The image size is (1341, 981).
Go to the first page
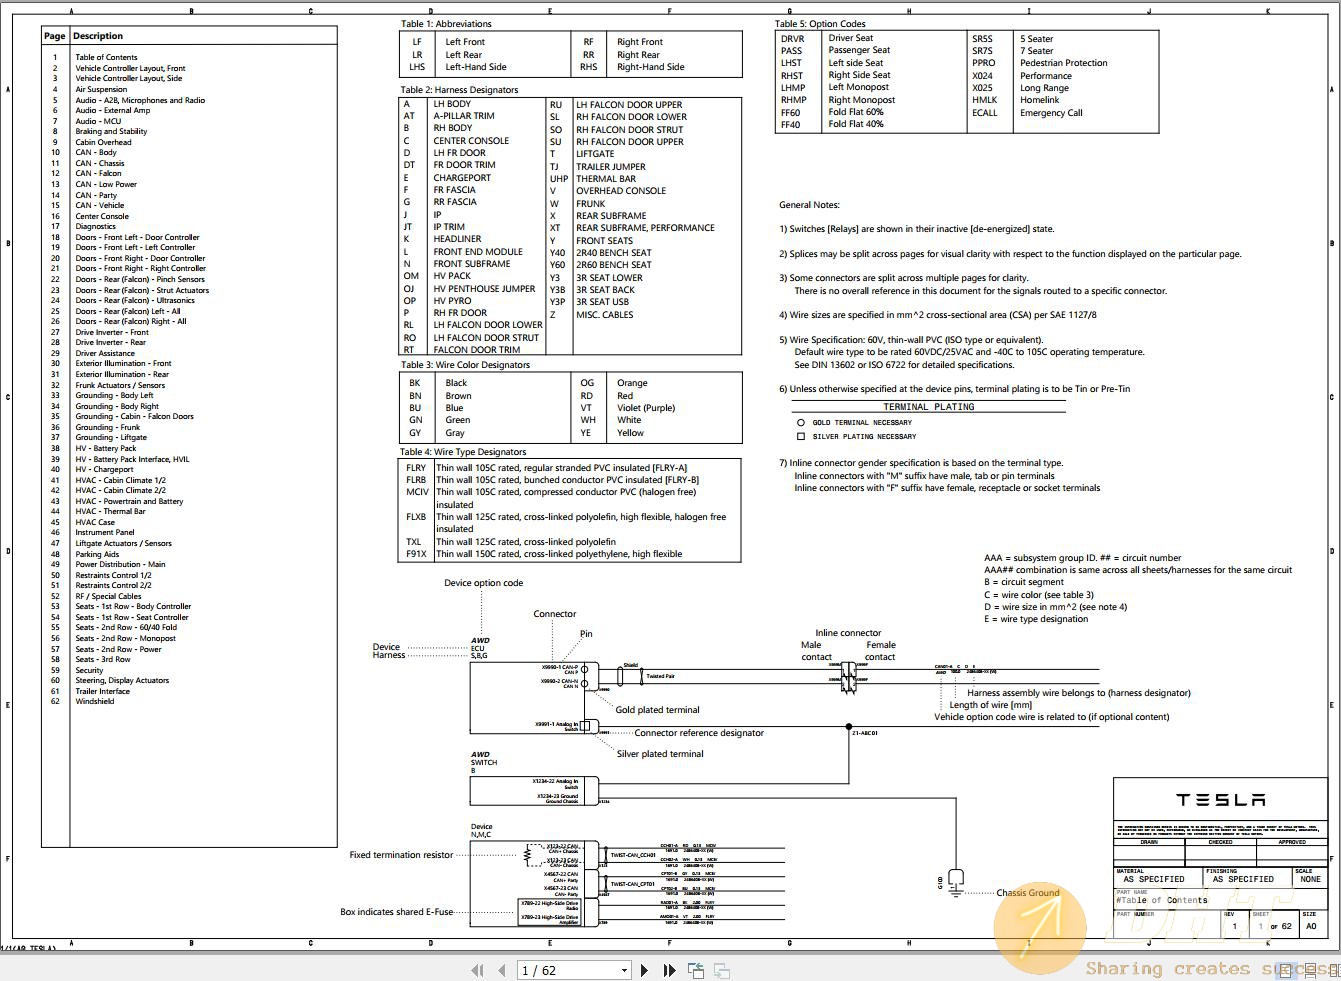(x=479, y=970)
